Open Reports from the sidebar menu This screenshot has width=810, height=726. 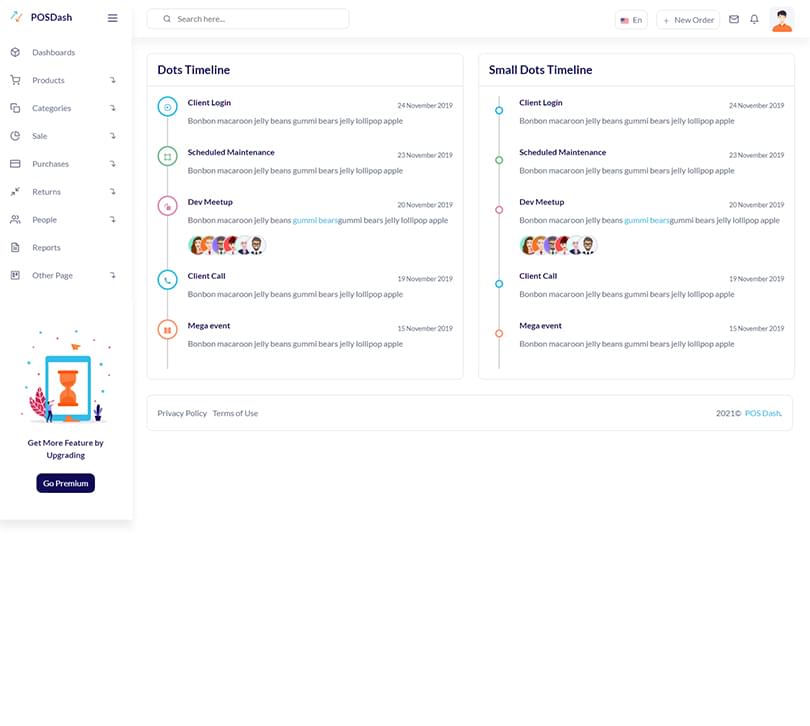coord(46,248)
